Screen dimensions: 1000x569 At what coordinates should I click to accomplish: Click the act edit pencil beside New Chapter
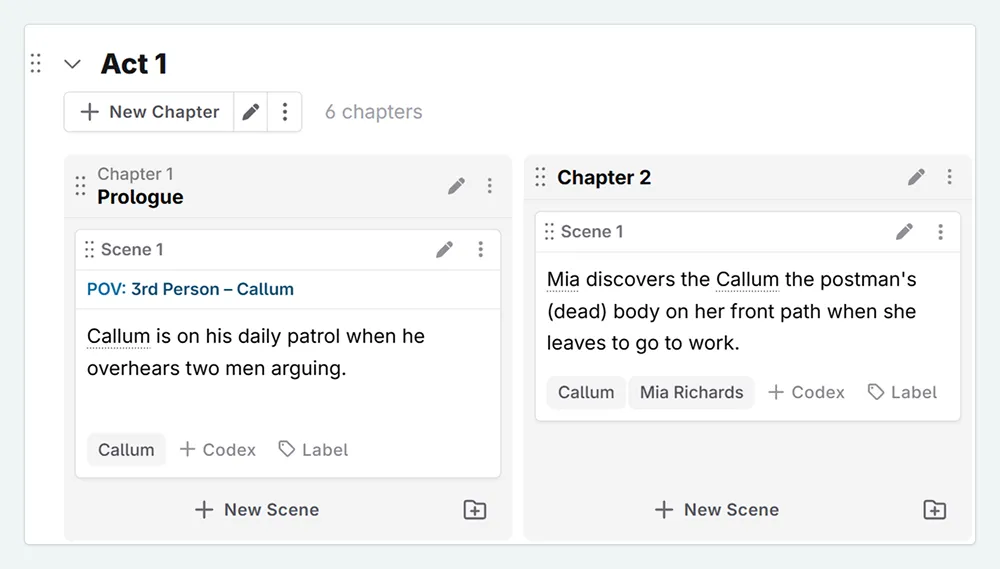pos(251,112)
